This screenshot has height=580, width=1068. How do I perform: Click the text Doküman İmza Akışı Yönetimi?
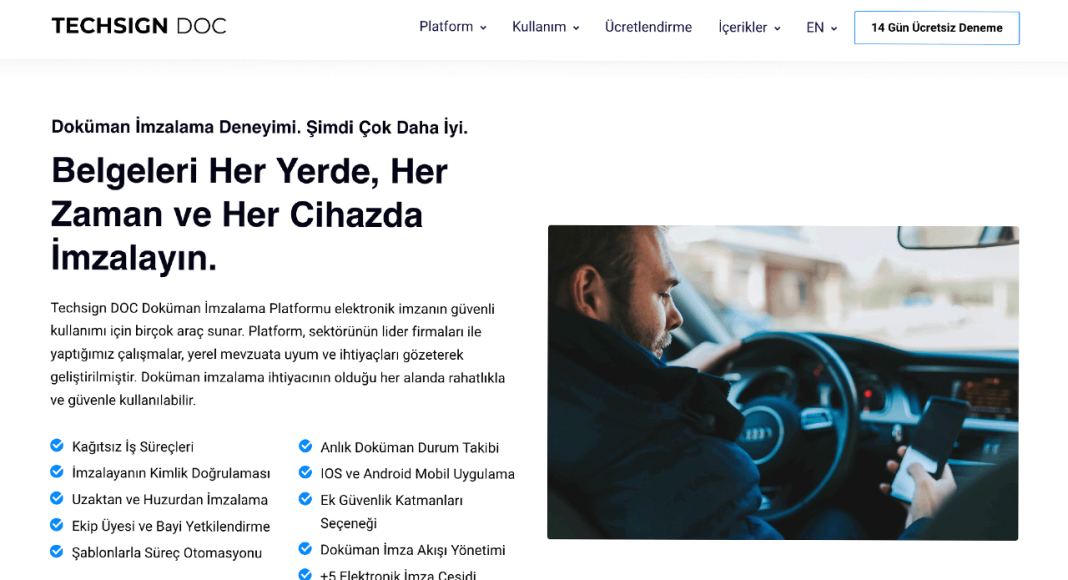coord(413,550)
